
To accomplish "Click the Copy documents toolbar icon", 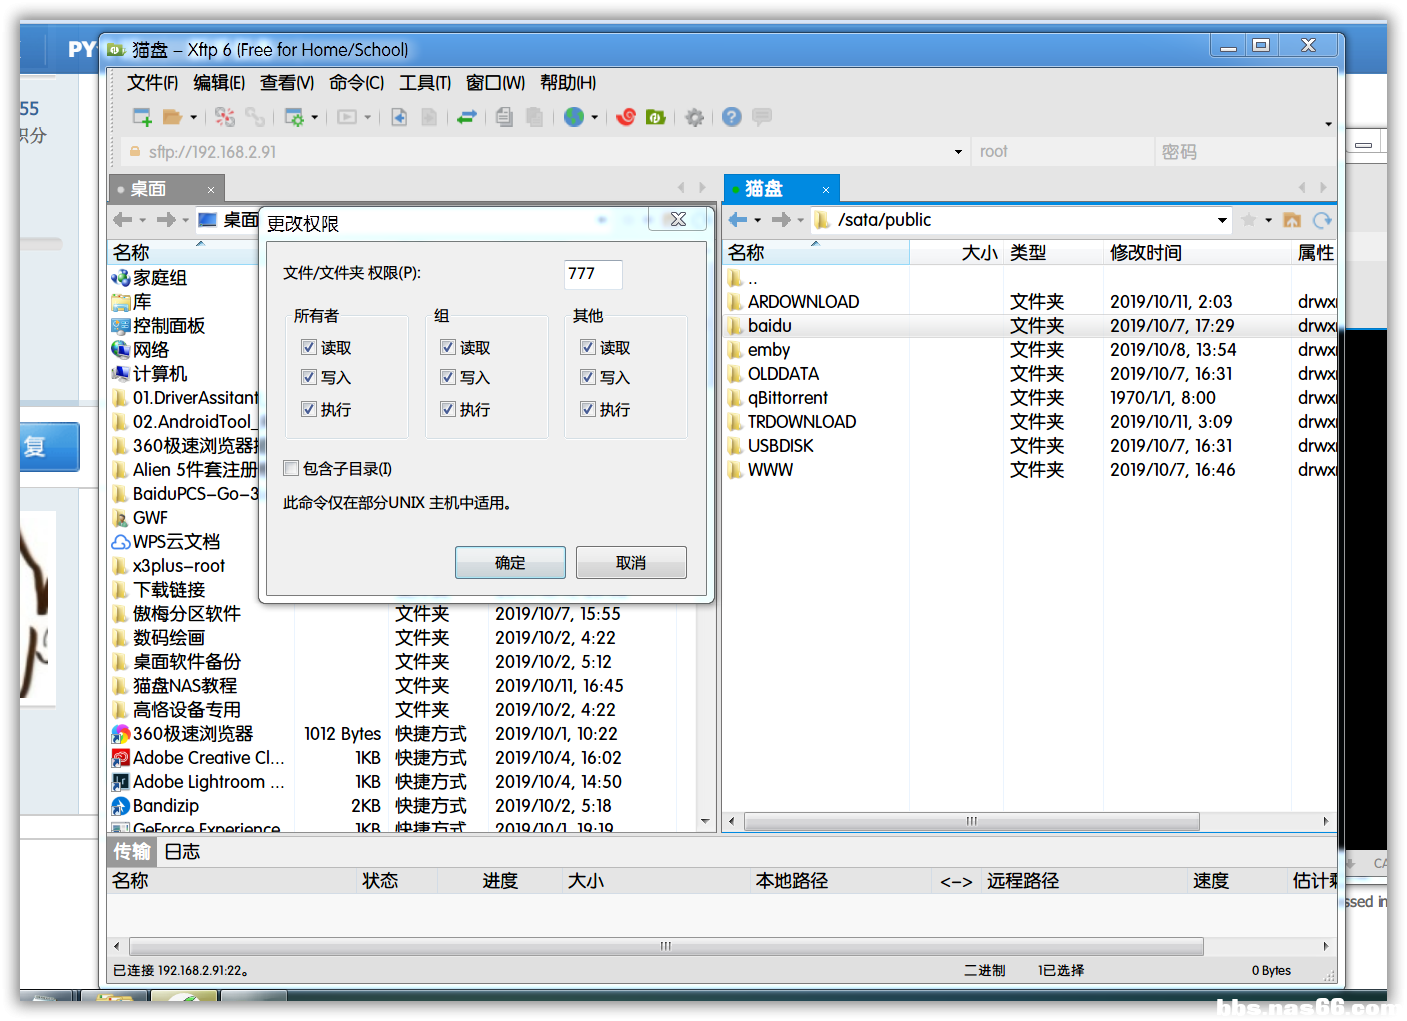I will coord(505,117).
